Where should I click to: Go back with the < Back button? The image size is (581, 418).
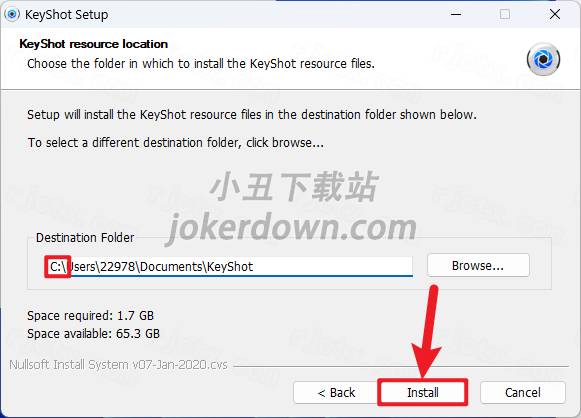pyautogui.click(x=336, y=392)
